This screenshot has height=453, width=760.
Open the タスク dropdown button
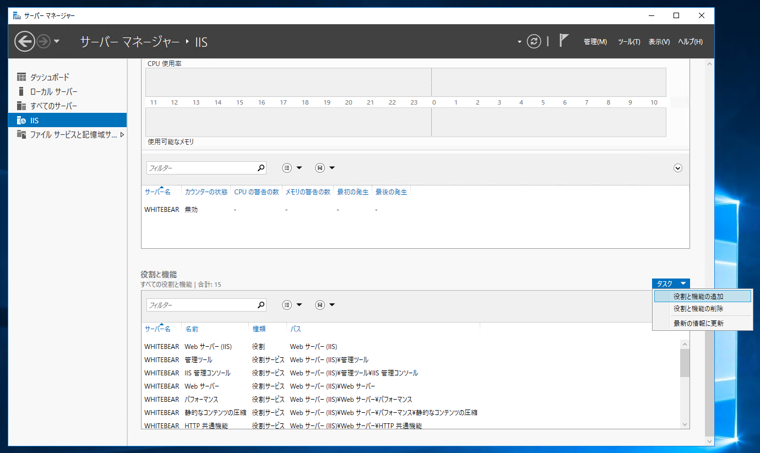[671, 284]
